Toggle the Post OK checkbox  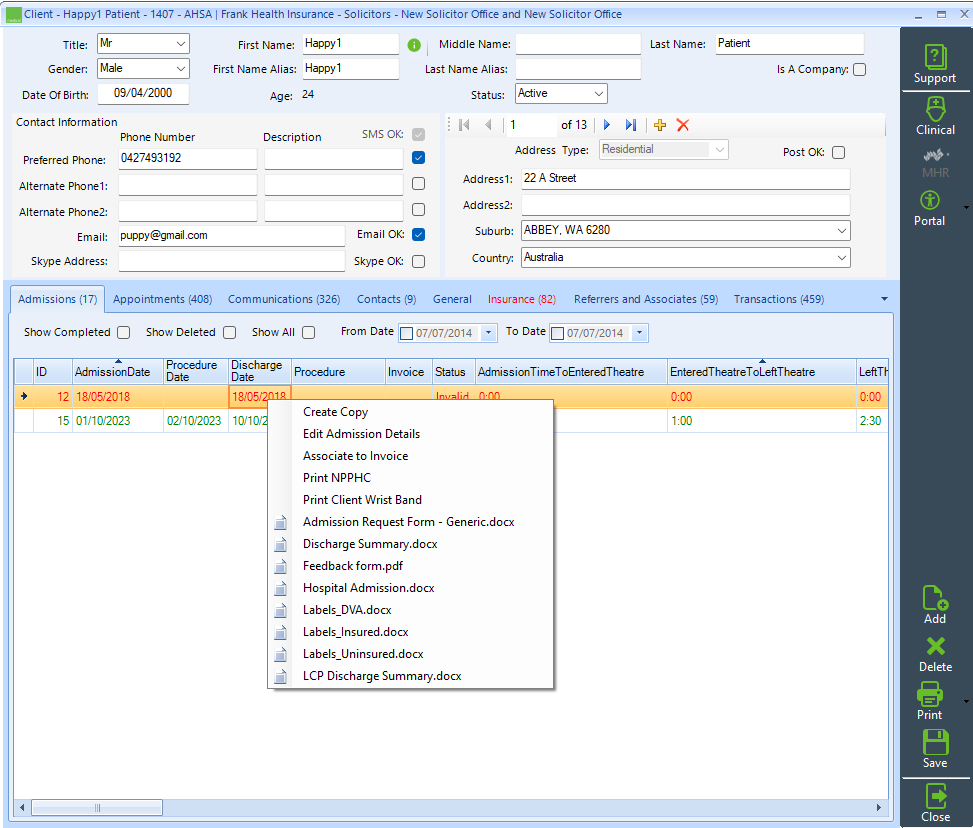(x=838, y=153)
